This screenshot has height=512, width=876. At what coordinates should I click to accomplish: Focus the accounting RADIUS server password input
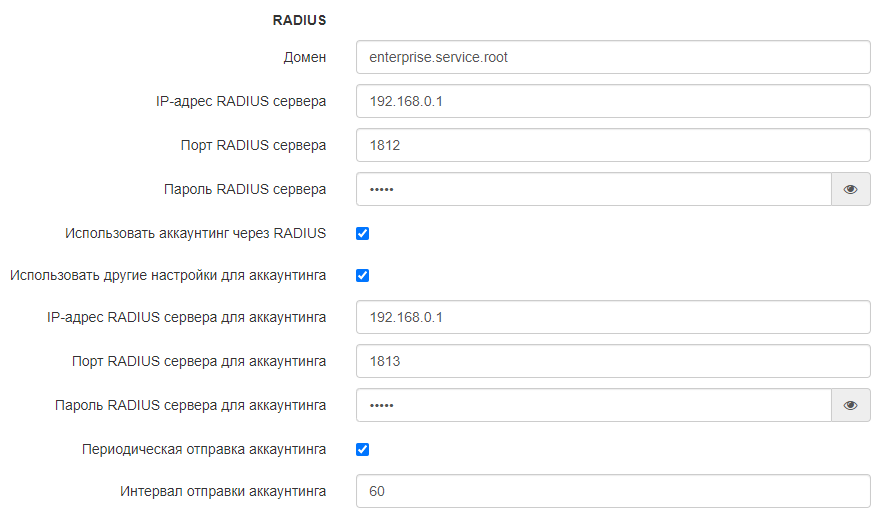click(x=593, y=405)
